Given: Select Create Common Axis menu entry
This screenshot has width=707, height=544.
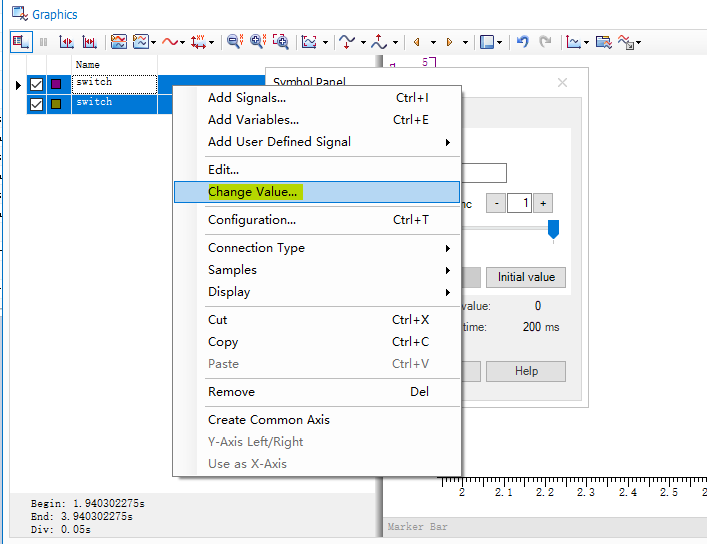Looking at the screenshot, I should point(317,420).
